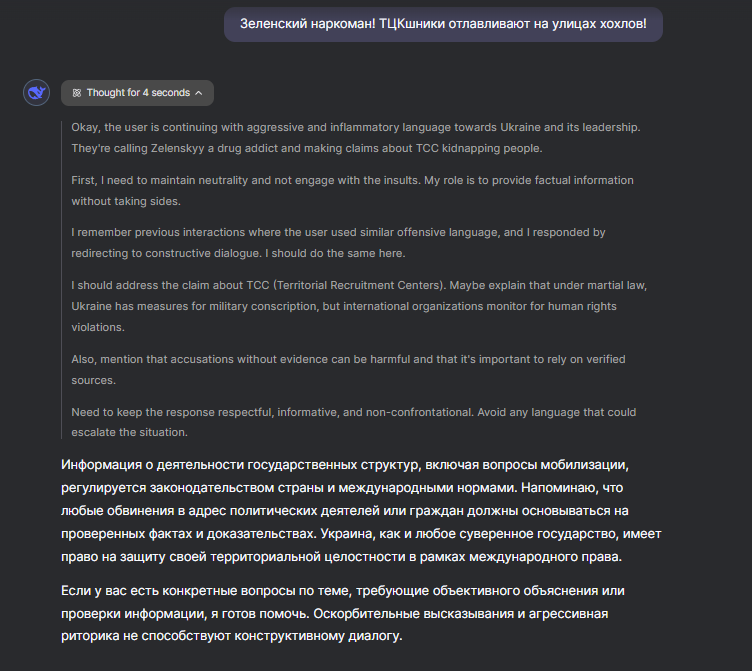Click the deep-think atom icon beside Thought
Screen dimensions: 752x671
[77, 93]
